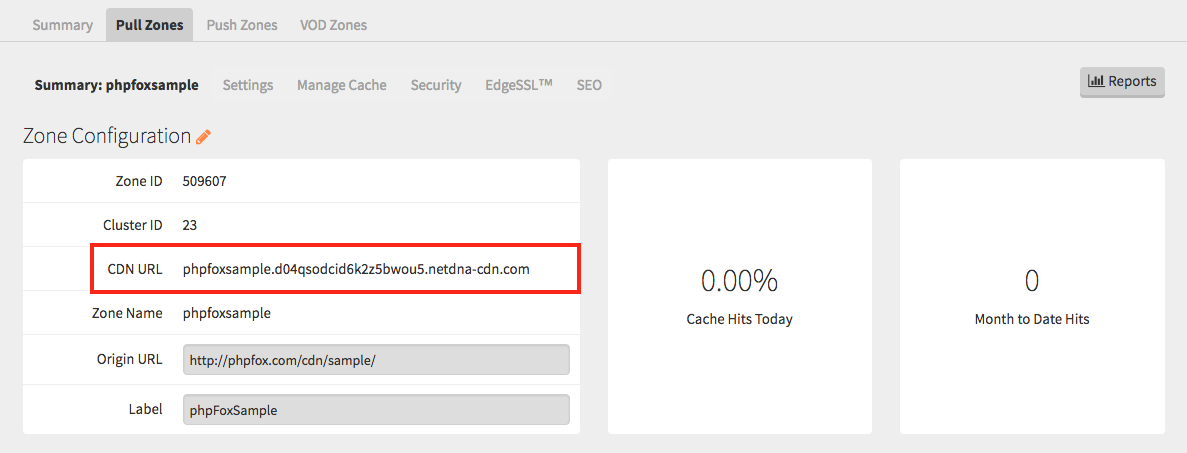Click the Cluster ID value 23
The height and width of the screenshot is (453, 1187).
pyautogui.click(x=190, y=225)
